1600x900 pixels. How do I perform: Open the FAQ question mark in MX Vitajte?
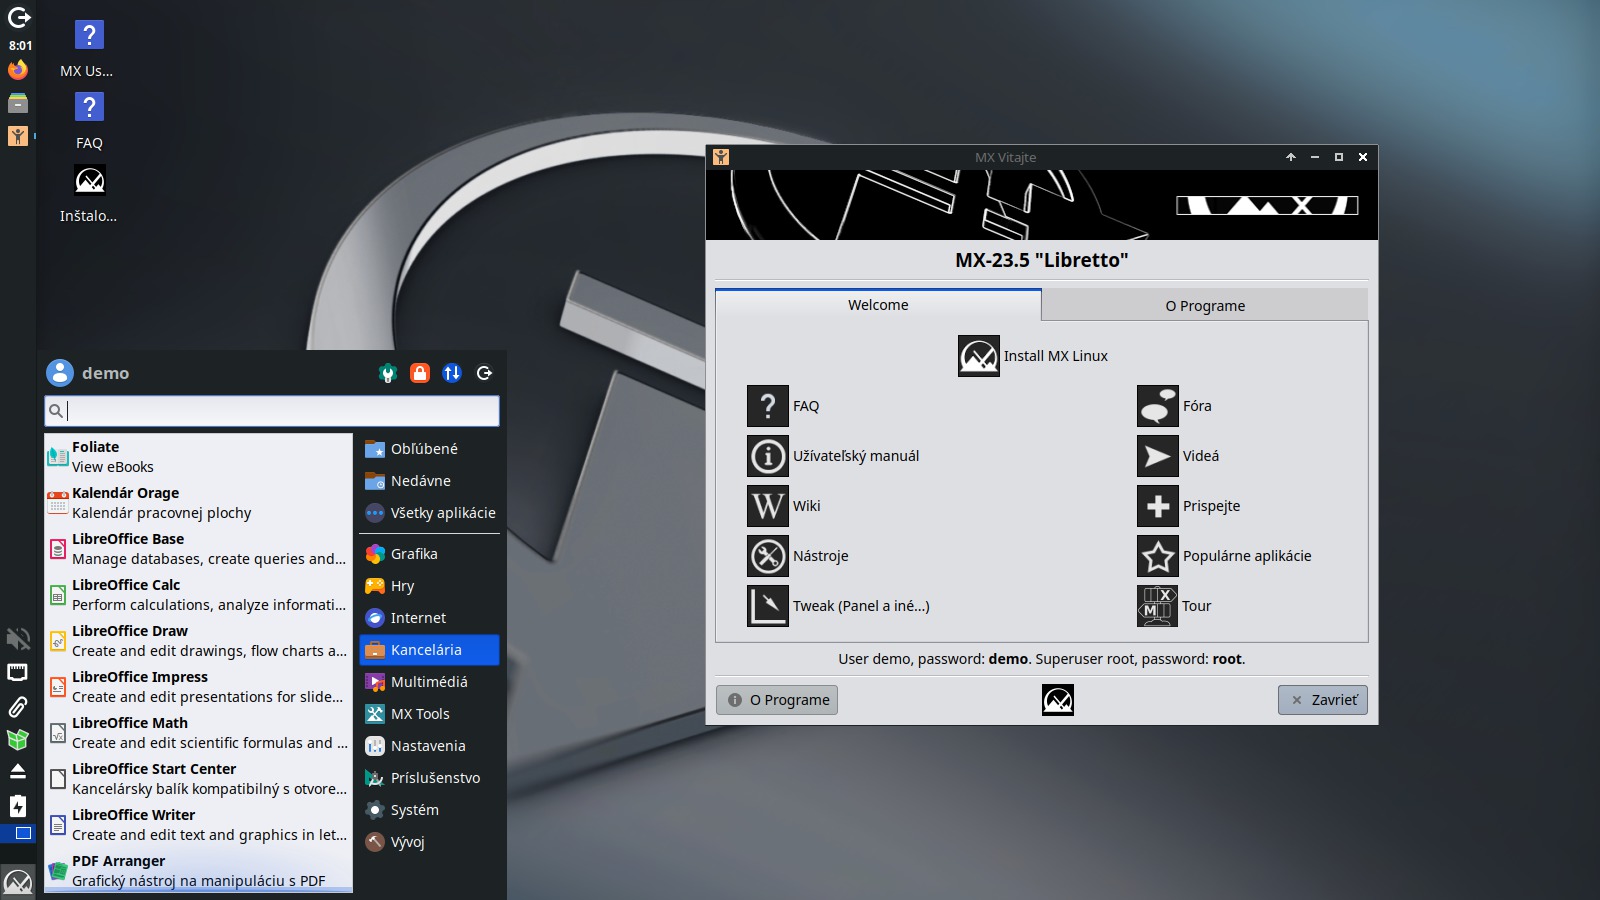pos(768,406)
